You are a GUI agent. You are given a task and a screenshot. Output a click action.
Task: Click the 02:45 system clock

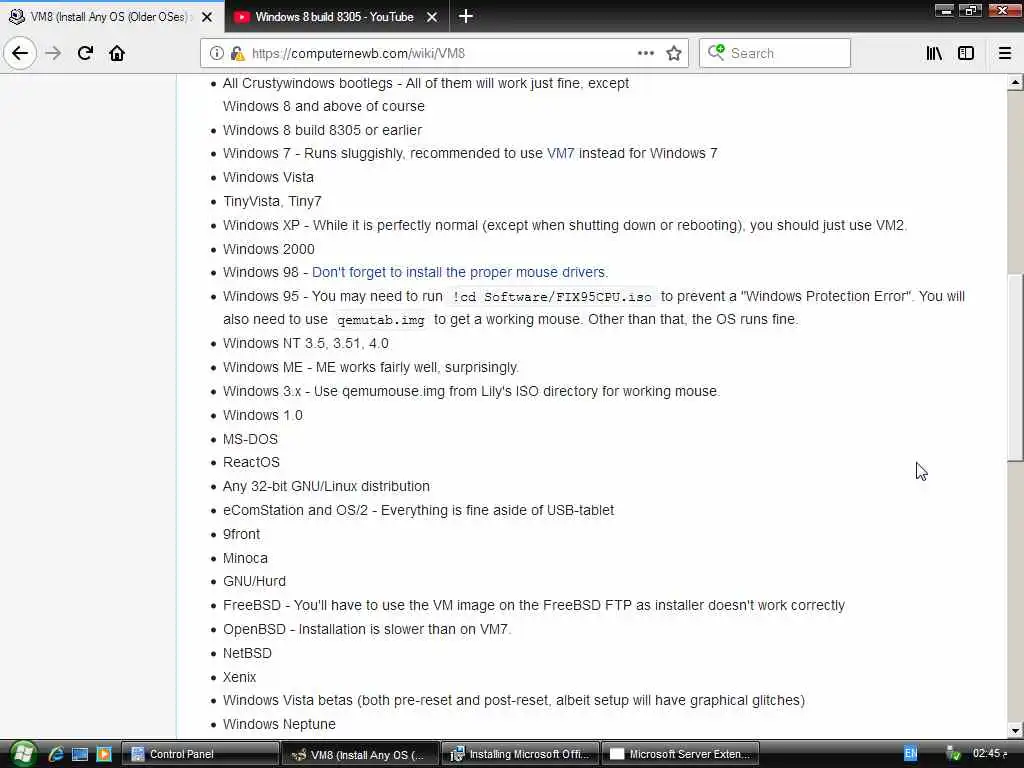990,754
